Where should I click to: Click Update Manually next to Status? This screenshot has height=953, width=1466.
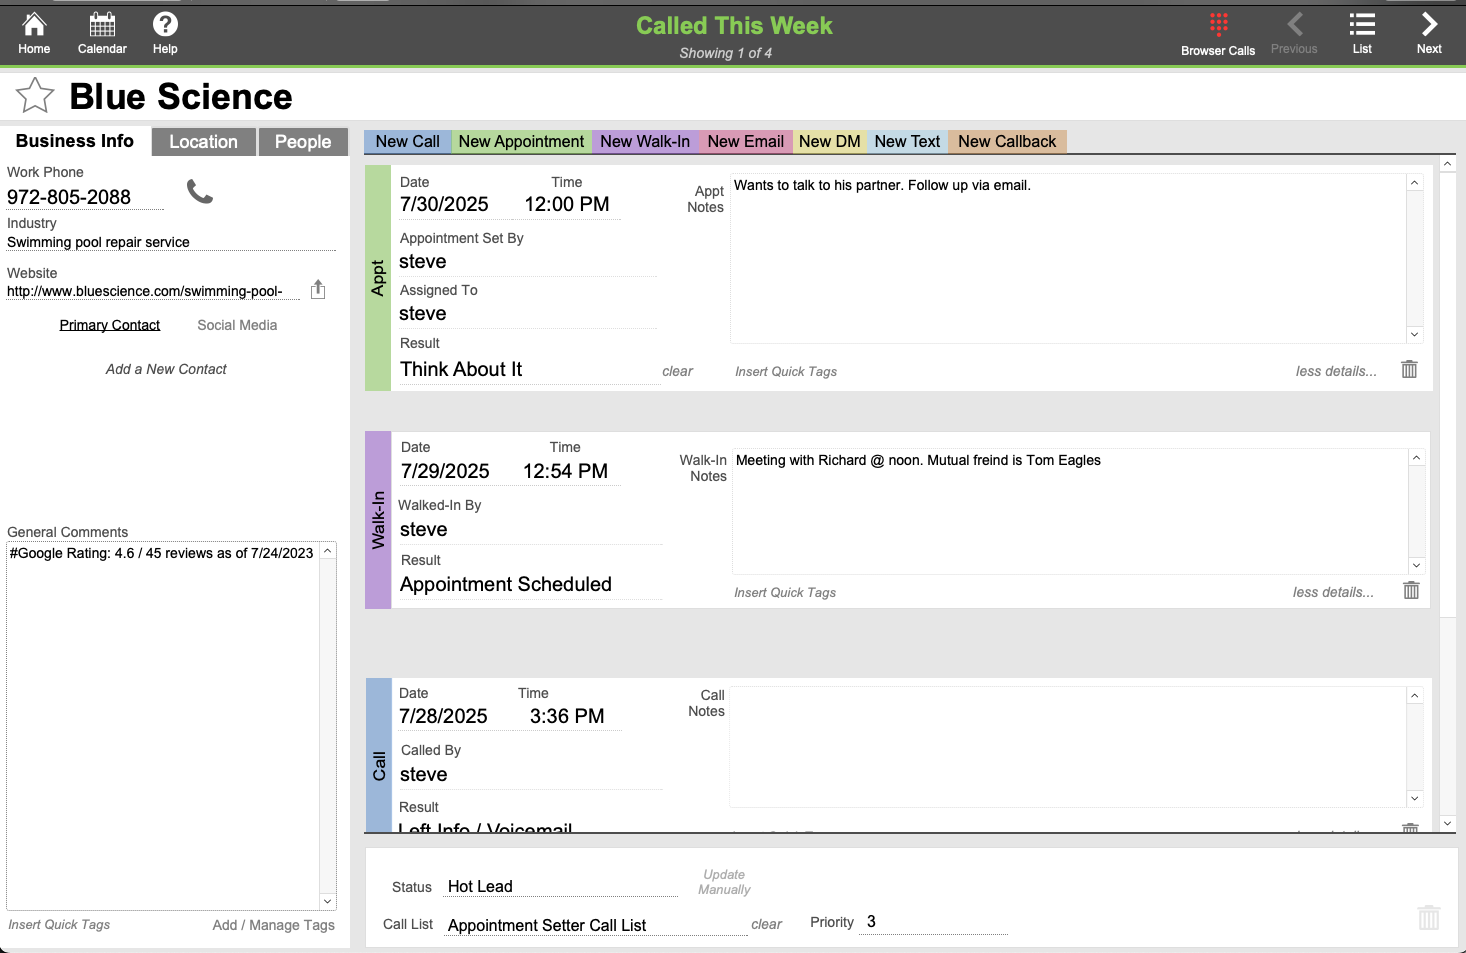point(724,882)
